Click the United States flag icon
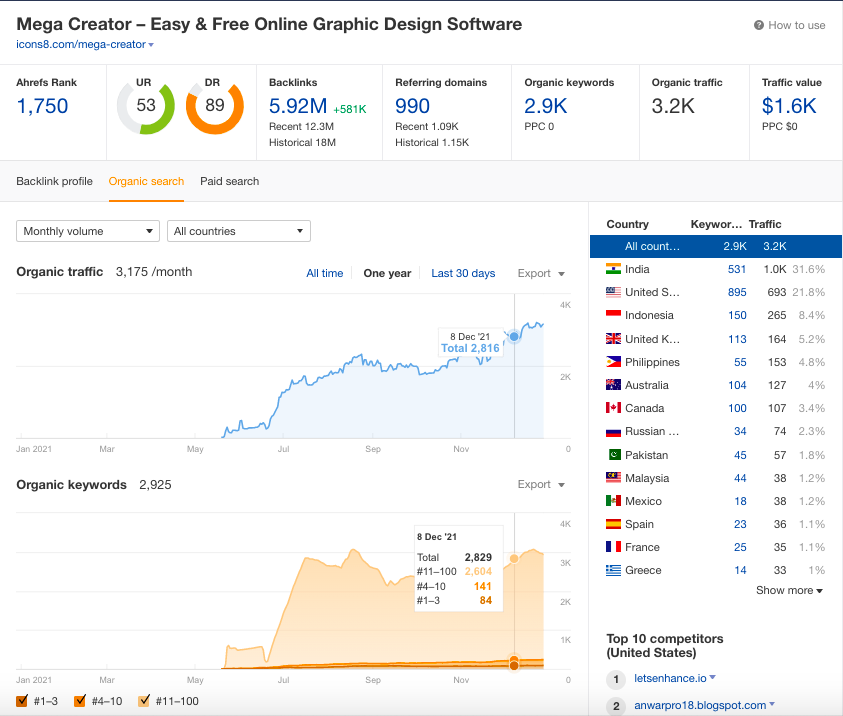The height and width of the screenshot is (716, 843). coord(613,292)
